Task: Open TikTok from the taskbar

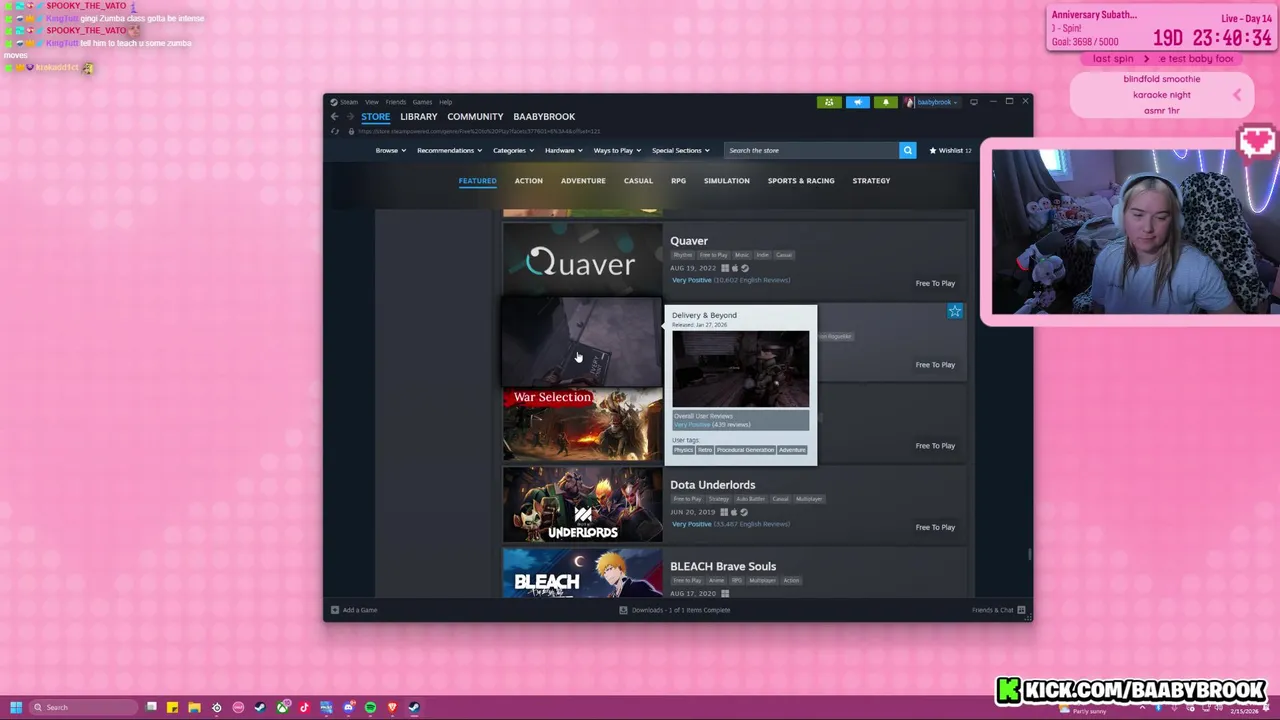Action: (x=304, y=707)
